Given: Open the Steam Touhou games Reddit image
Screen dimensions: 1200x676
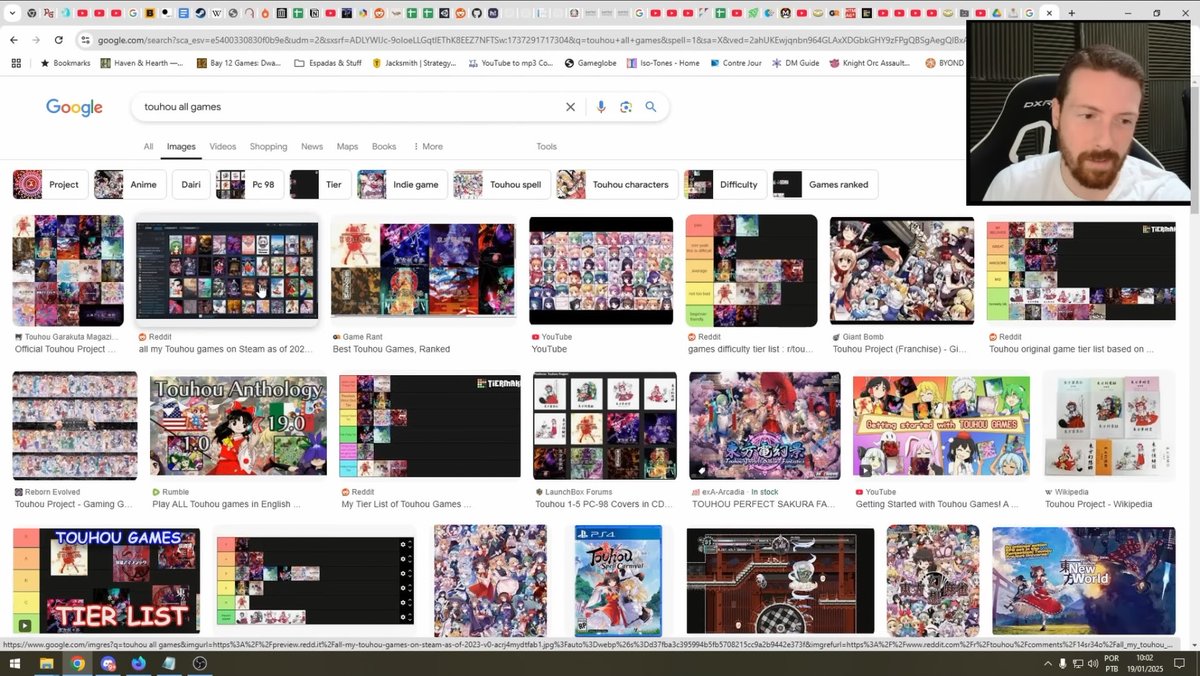Looking at the screenshot, I should point(227,271).
